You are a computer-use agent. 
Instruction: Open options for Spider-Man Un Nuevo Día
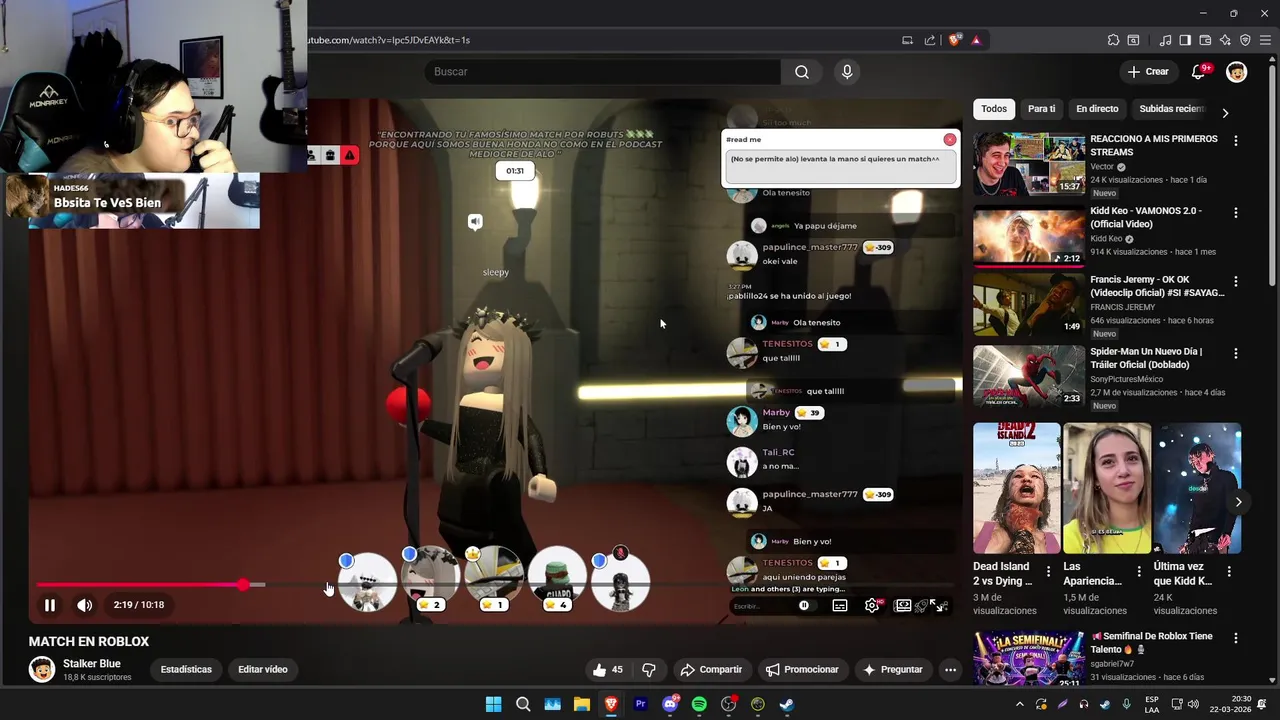pos(1236,354)
